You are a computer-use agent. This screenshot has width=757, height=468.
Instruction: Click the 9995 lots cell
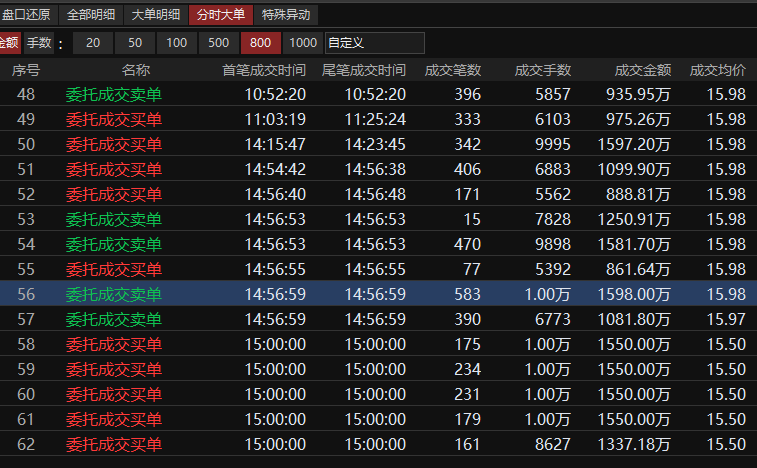pyautogui.click(x=553, y=144)
